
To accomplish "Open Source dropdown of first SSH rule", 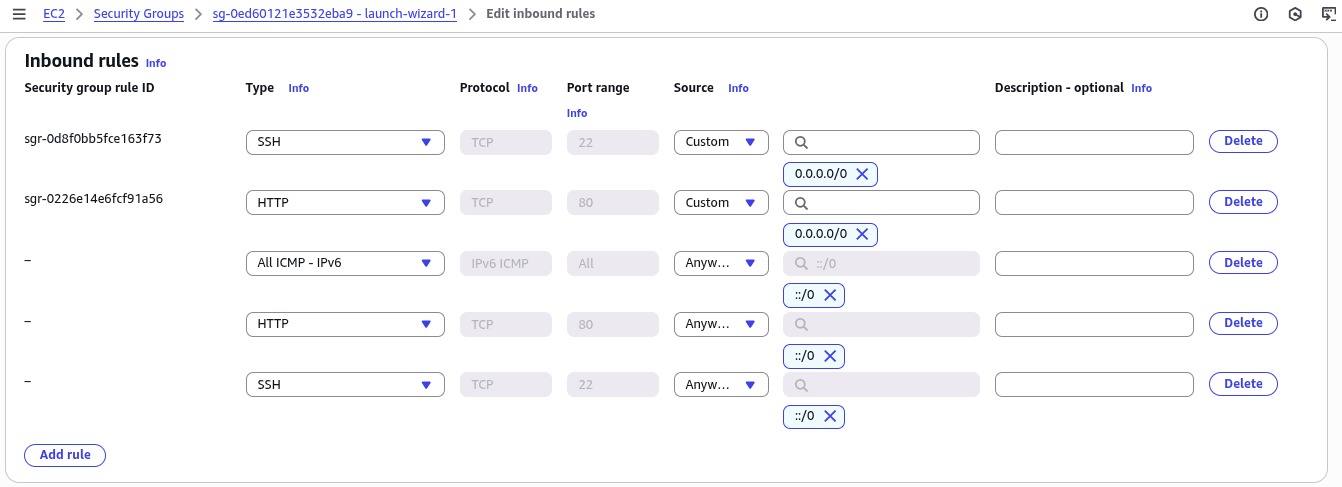I will click(721, 142).
